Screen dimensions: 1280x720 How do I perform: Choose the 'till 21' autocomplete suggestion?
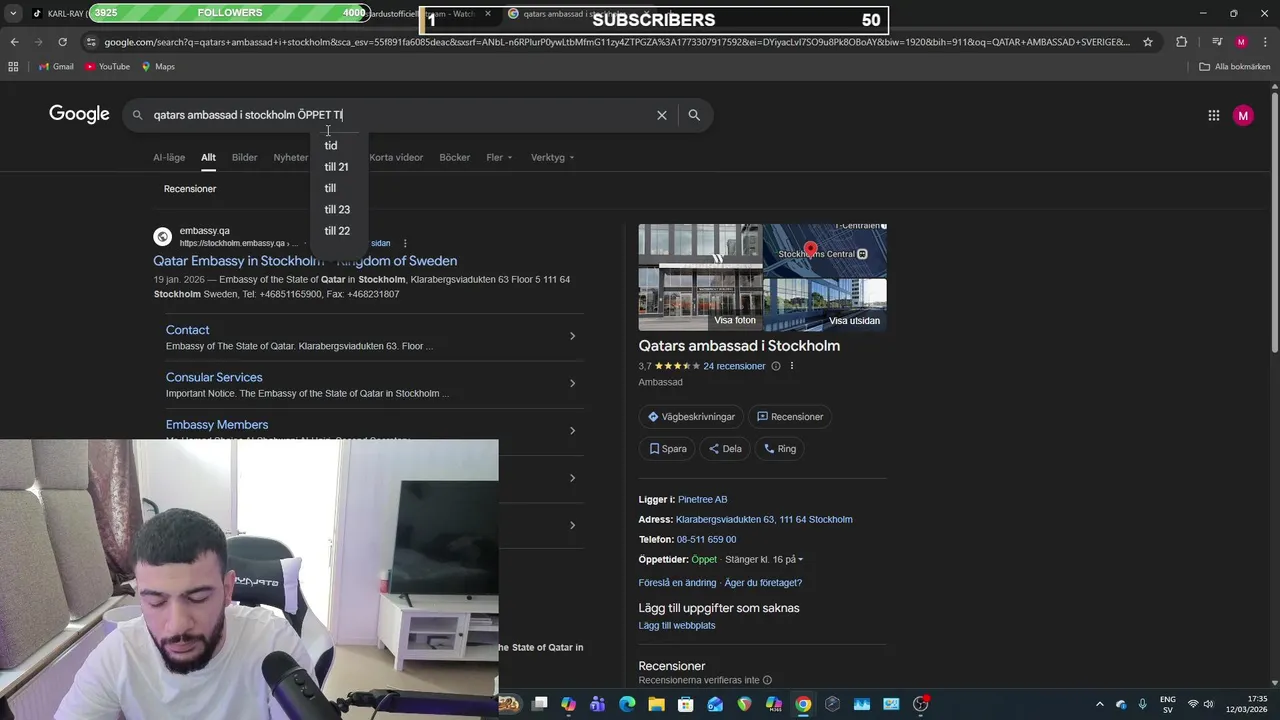336,167
